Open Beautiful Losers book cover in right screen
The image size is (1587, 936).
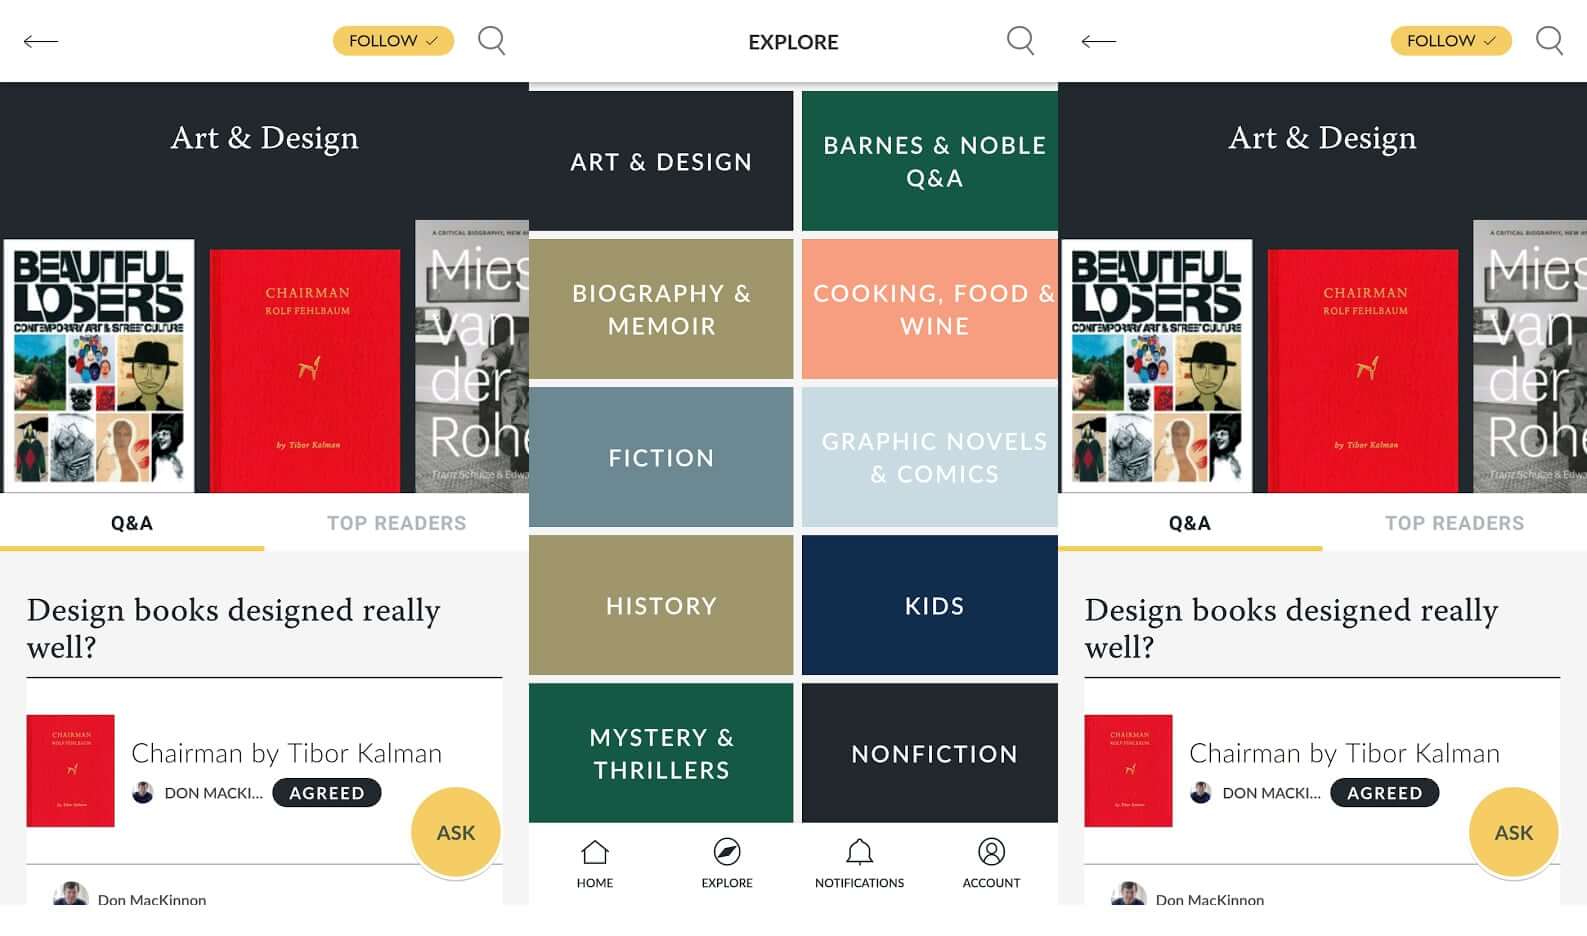pos(1157,366)
